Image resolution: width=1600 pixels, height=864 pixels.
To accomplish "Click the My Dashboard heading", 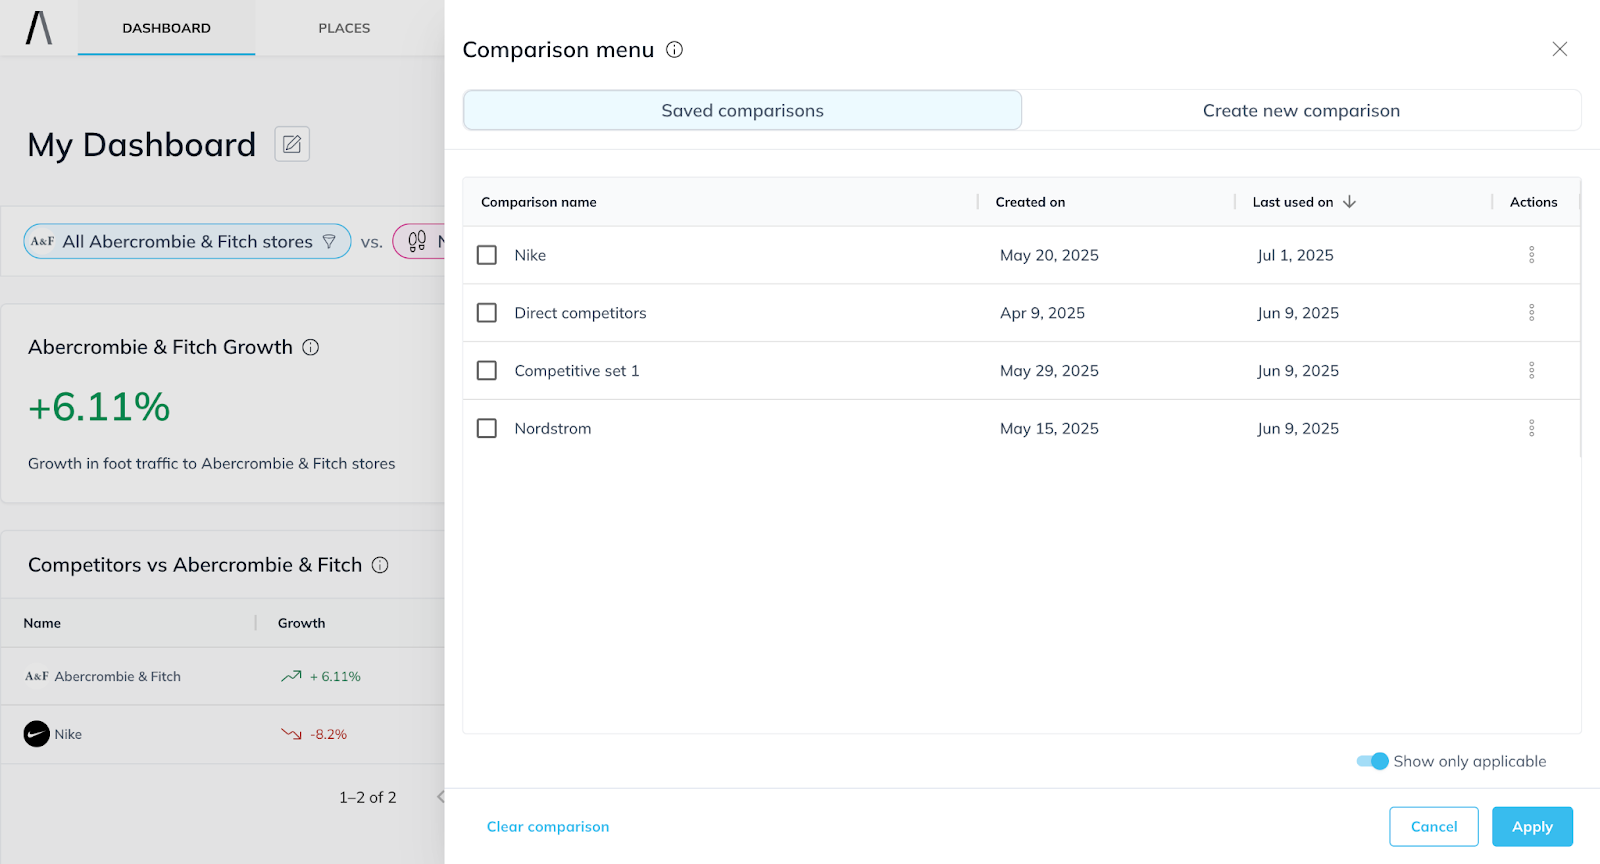I will pyautogui.click(x=142, y=145).
